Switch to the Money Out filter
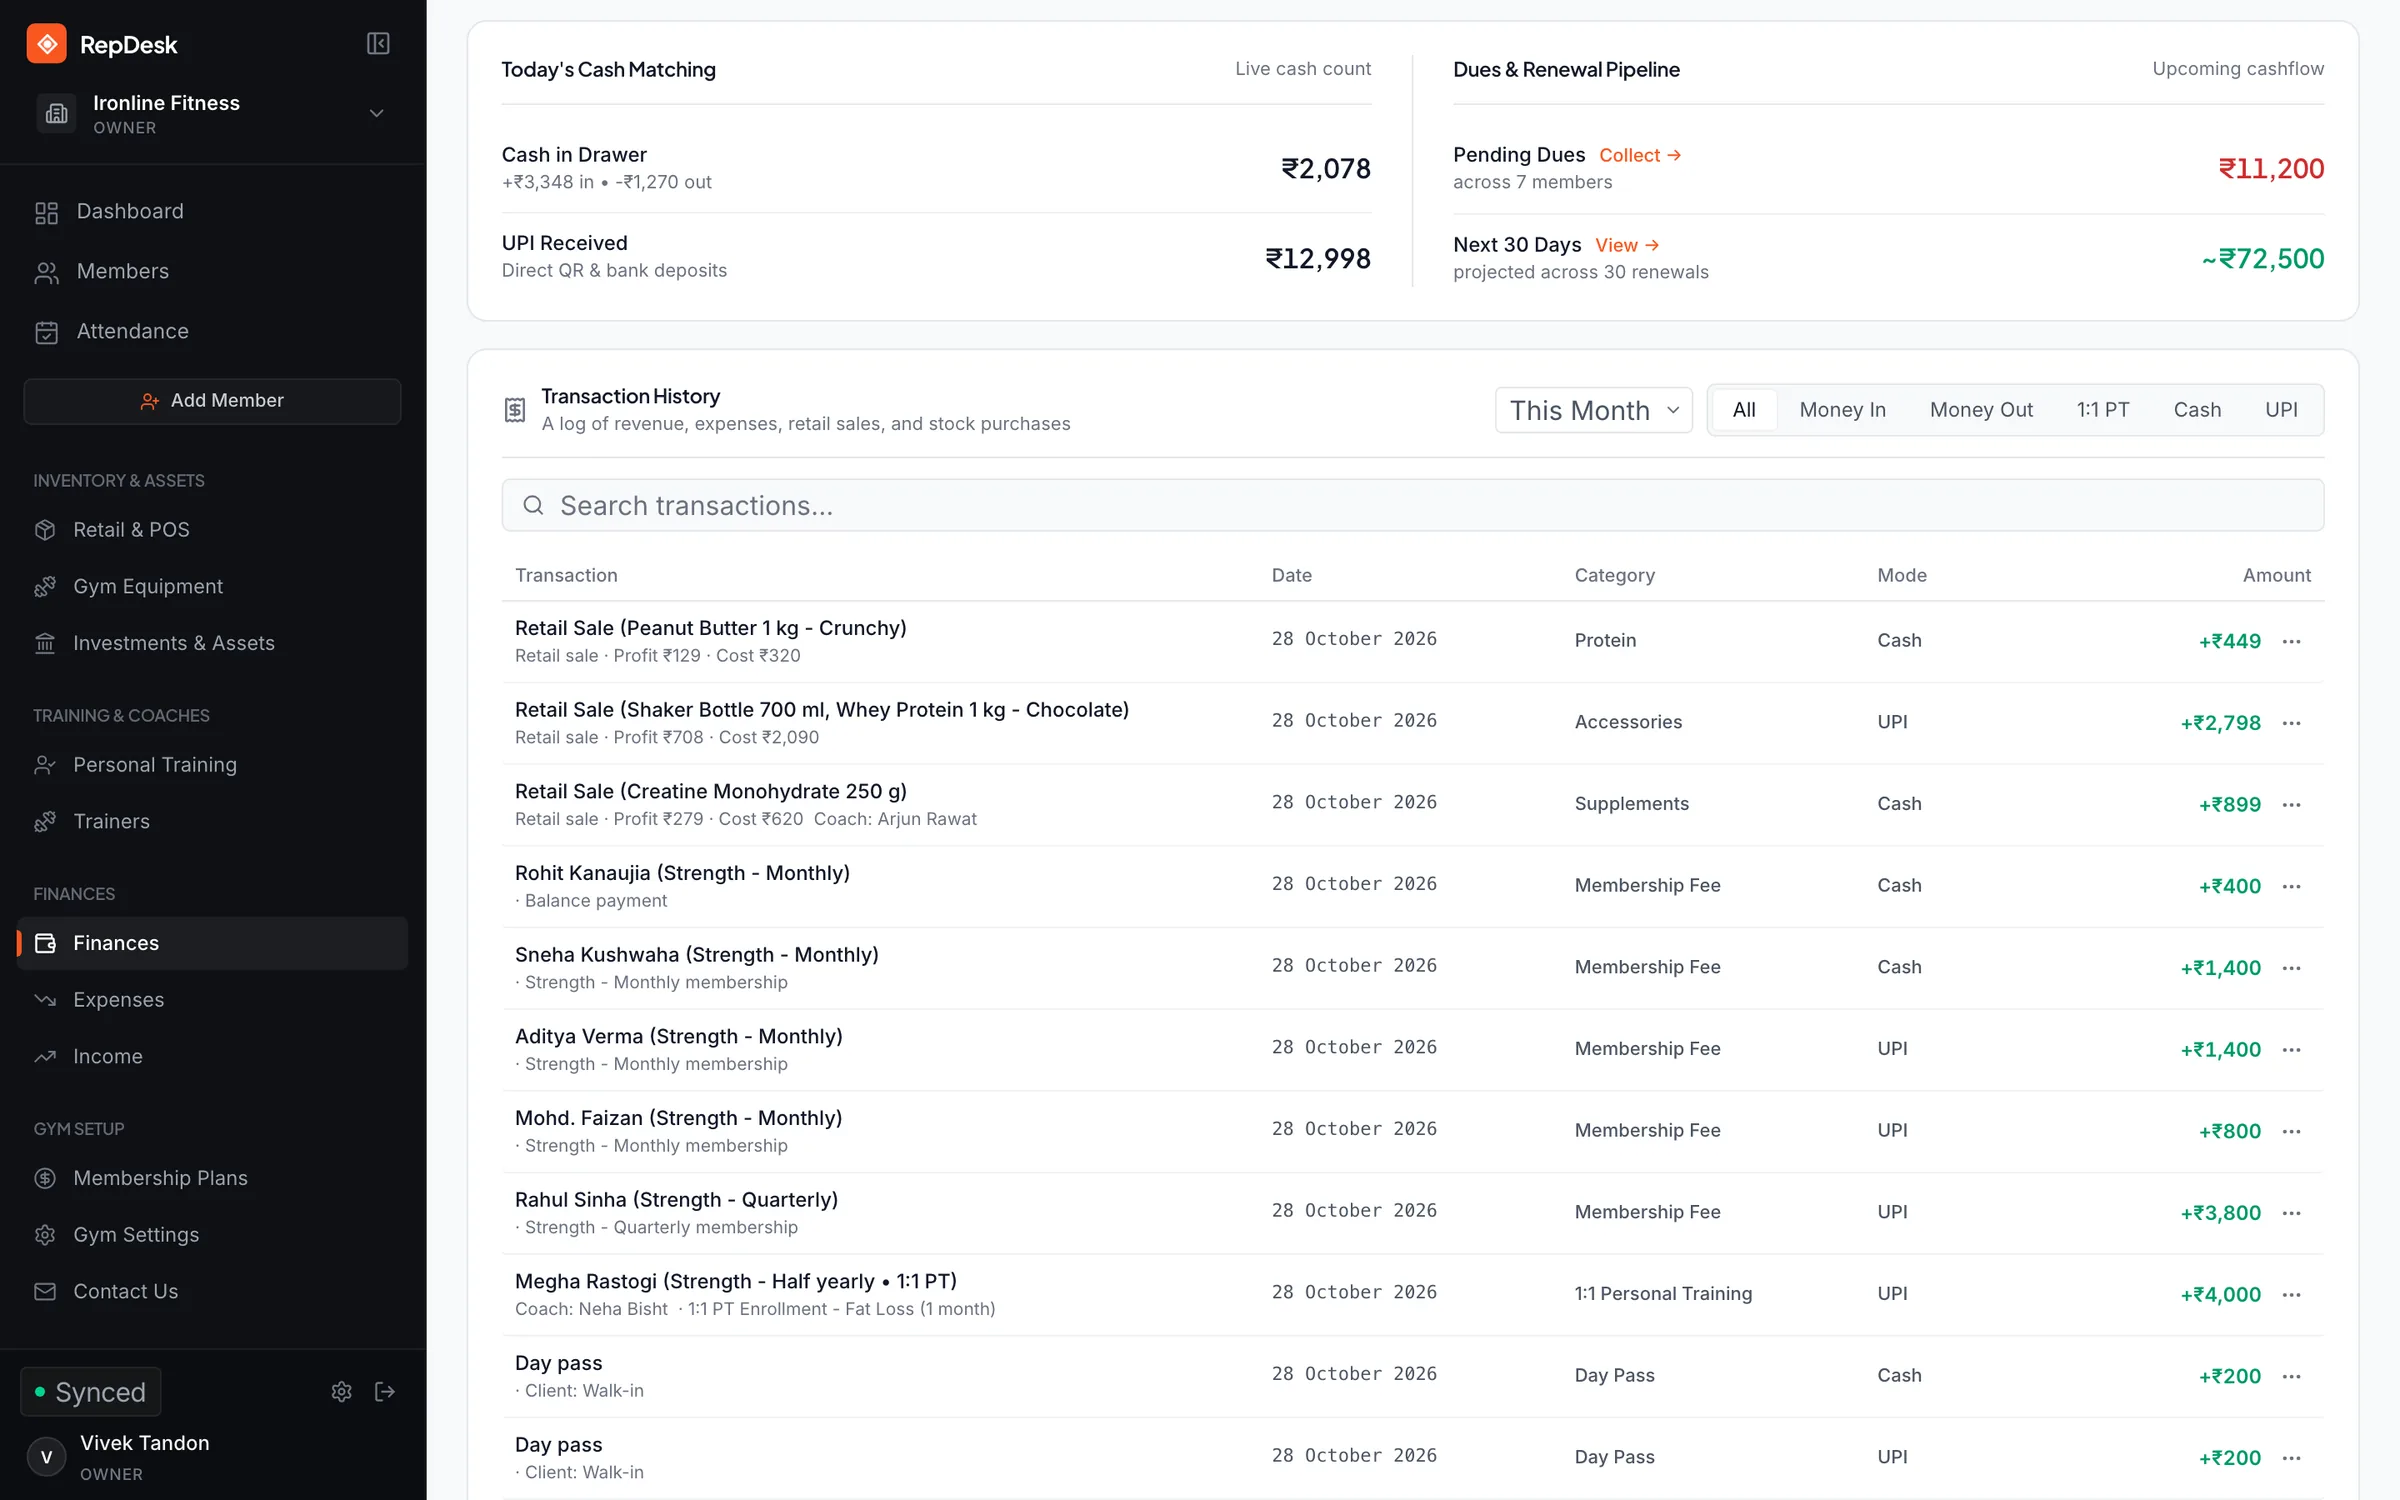This screenshot has width=2400, height=1500. pyautogui.click(x=1981, y=410)
